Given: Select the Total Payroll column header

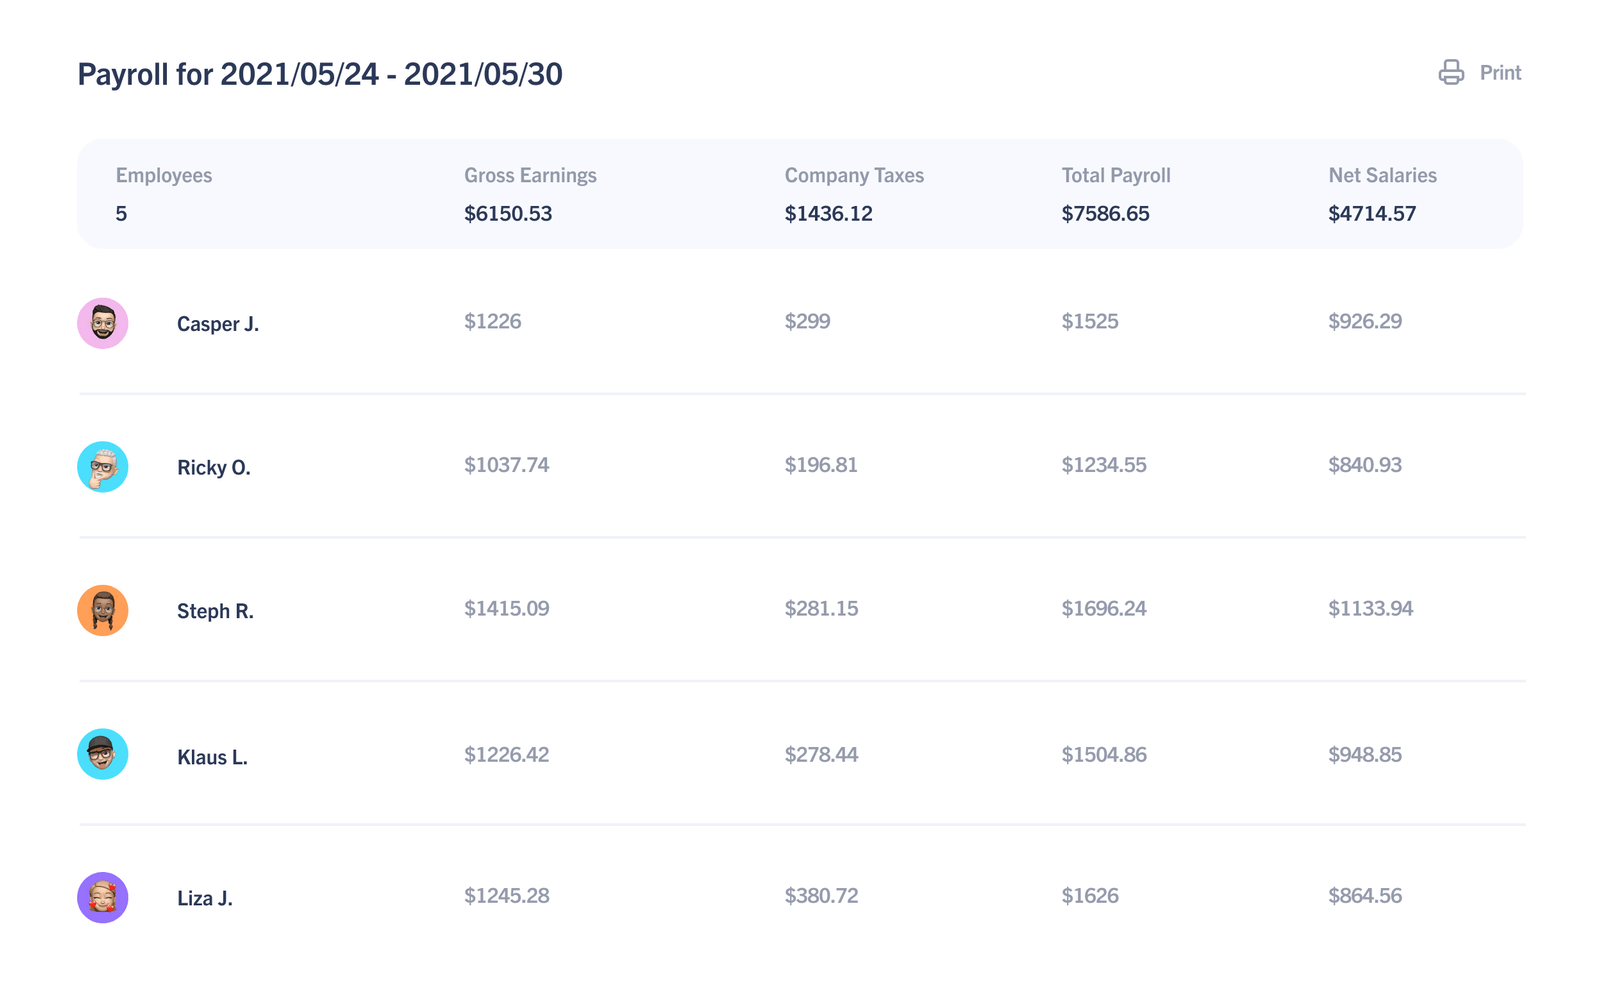Looking at the screenshot, I should tap(1116, 174).
